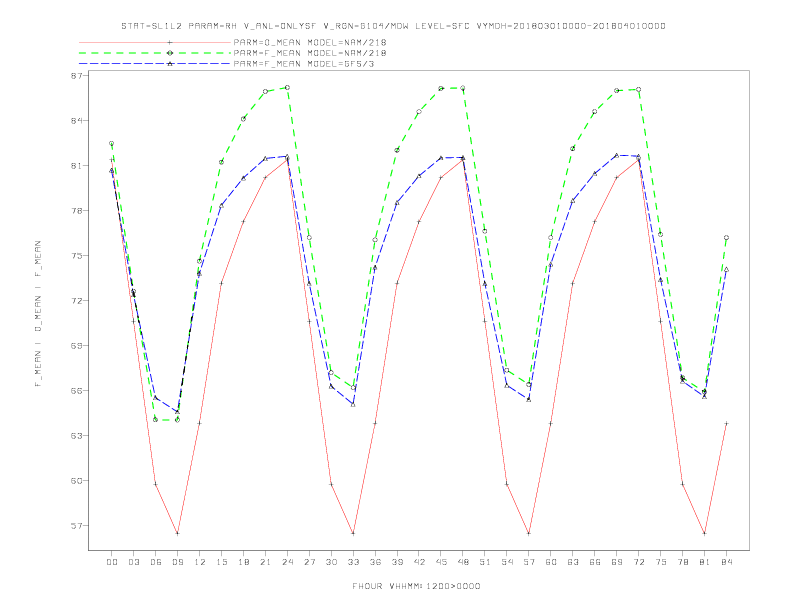792x612 pixels.
Task: Click the green NAM forecast circle at hour 00
Action: 112,143
